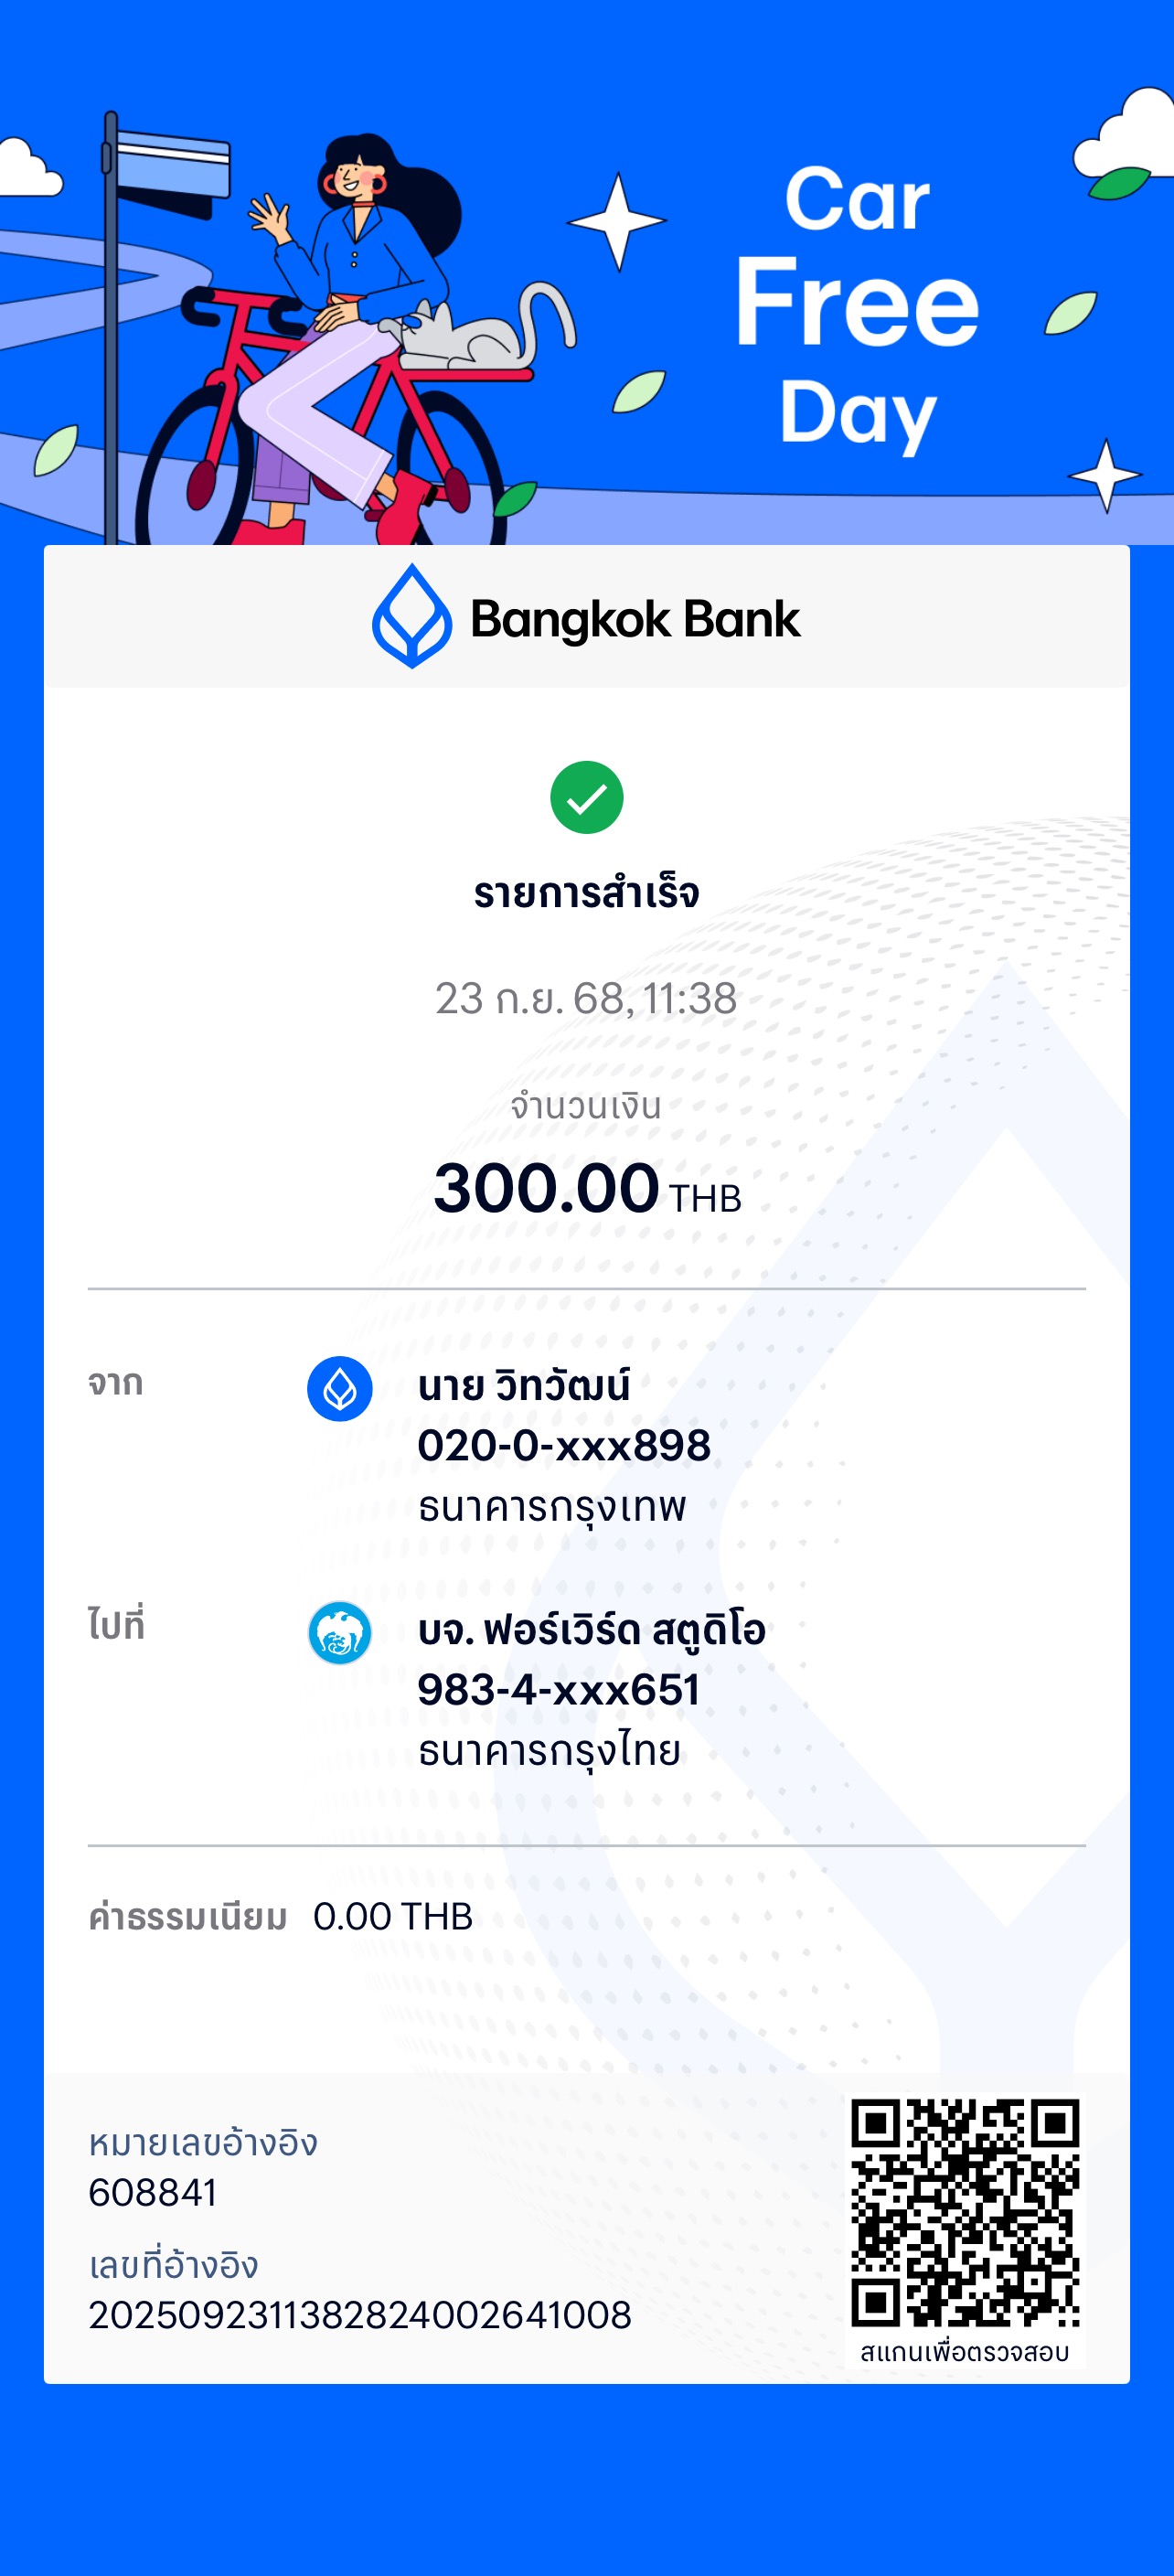Image resolution: width=1174 pixels, height=2576 pixels.
Task: Click sender name นาย วิทวัฒน์
Action: click(524, 1386)
